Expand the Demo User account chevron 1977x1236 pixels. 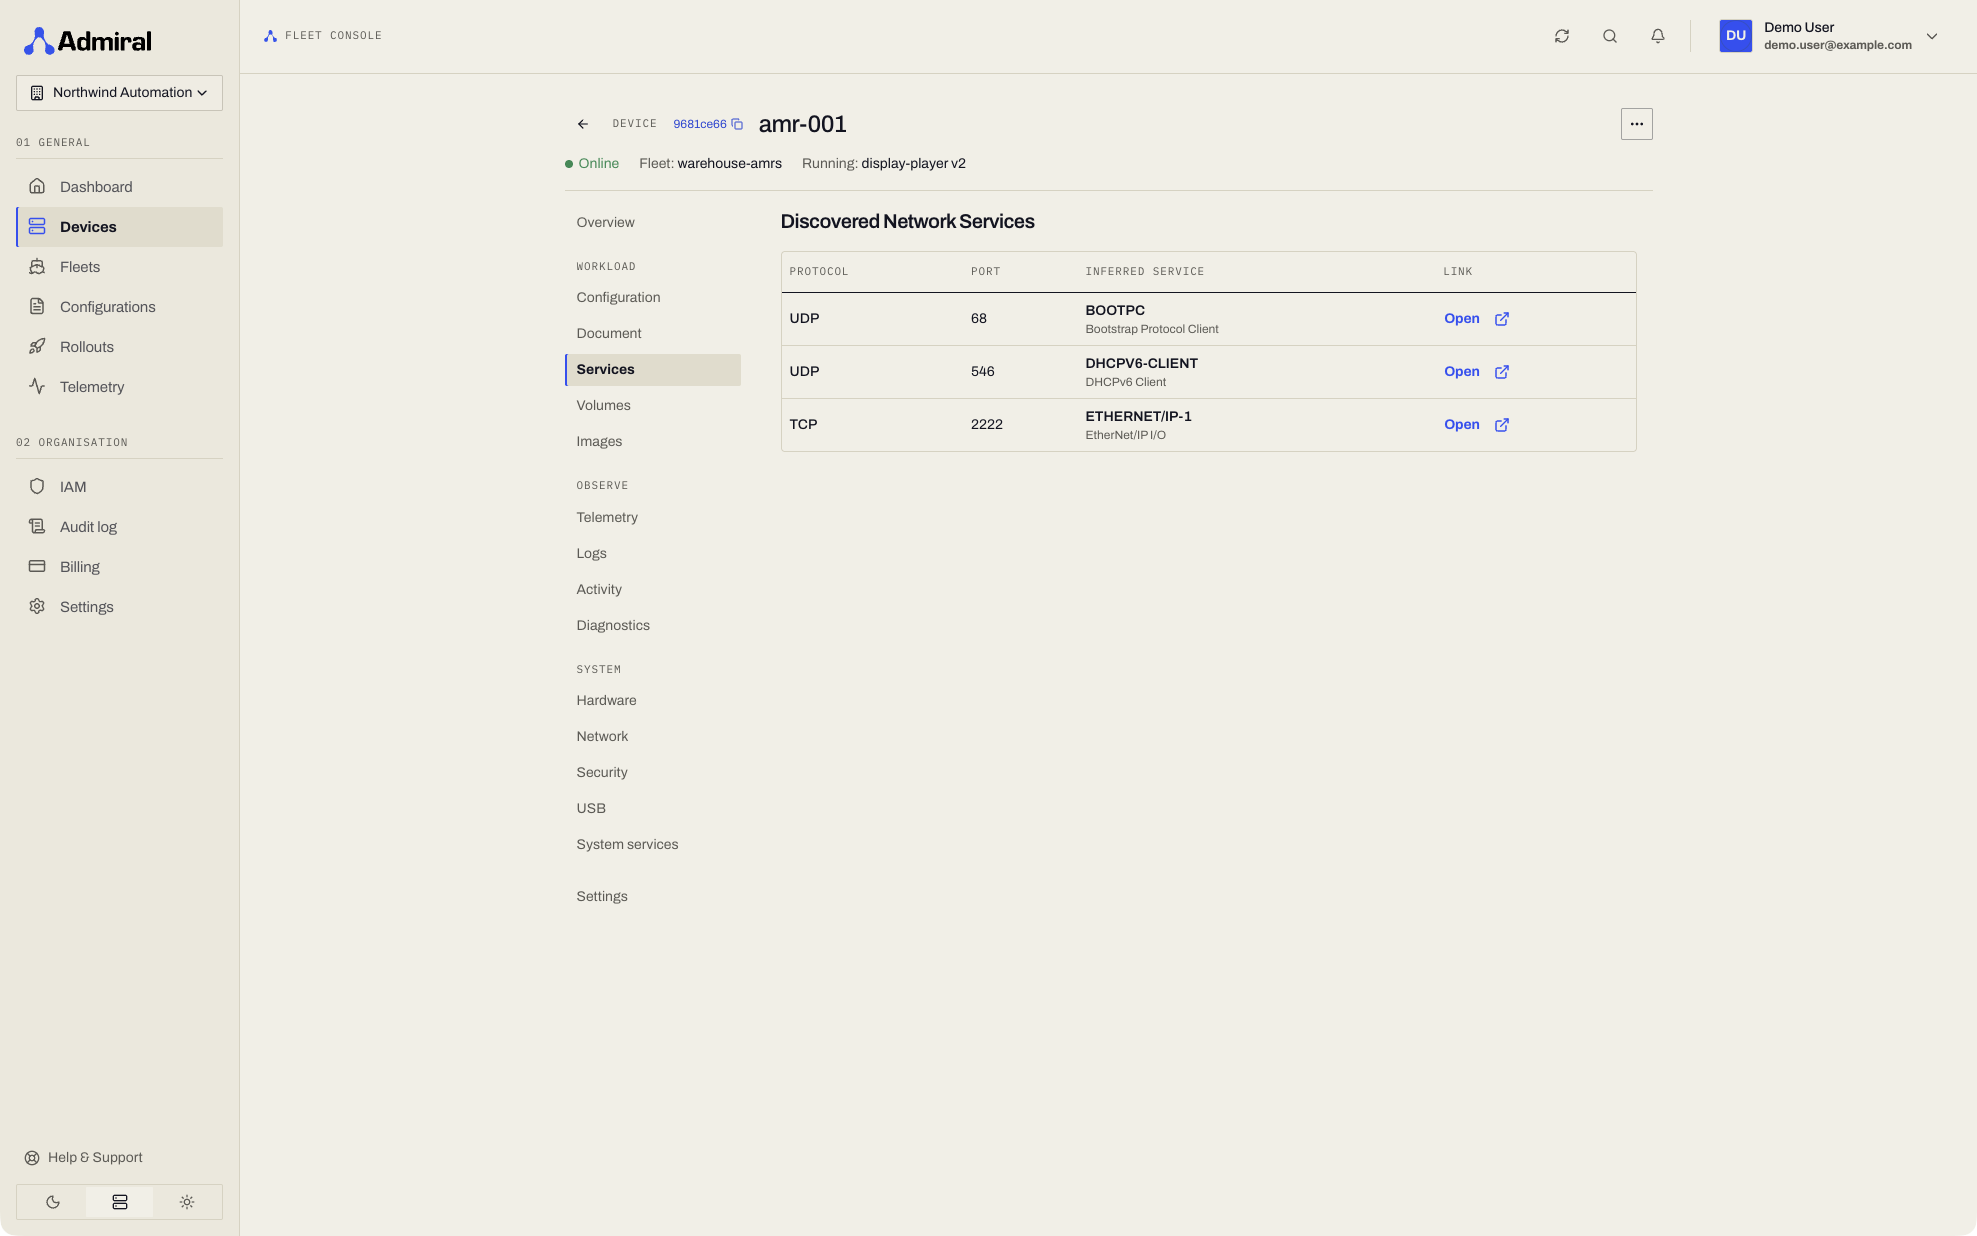(x=1932, y=36)
